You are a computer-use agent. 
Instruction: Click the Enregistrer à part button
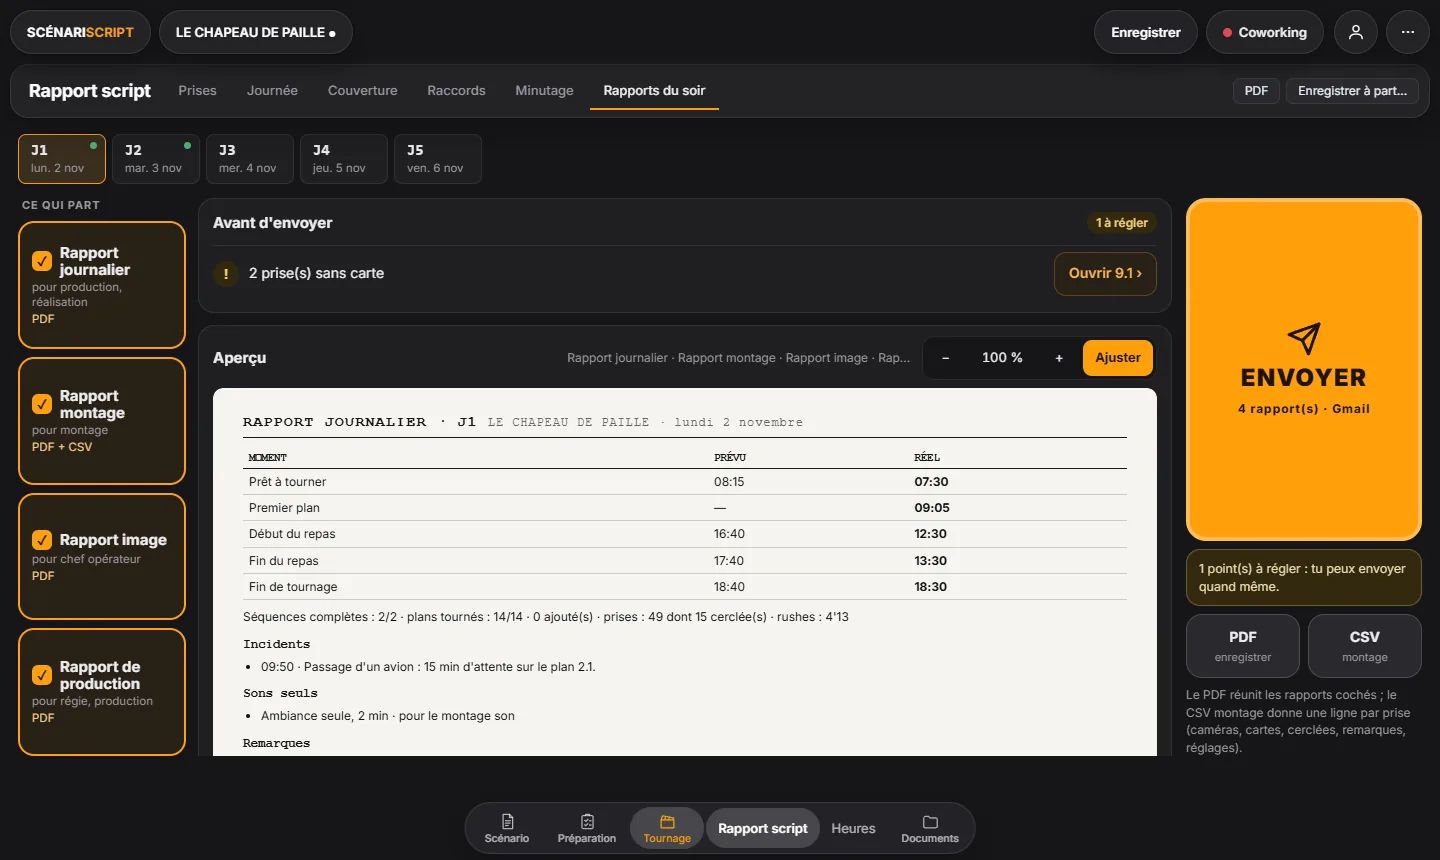click(1352, 91)
